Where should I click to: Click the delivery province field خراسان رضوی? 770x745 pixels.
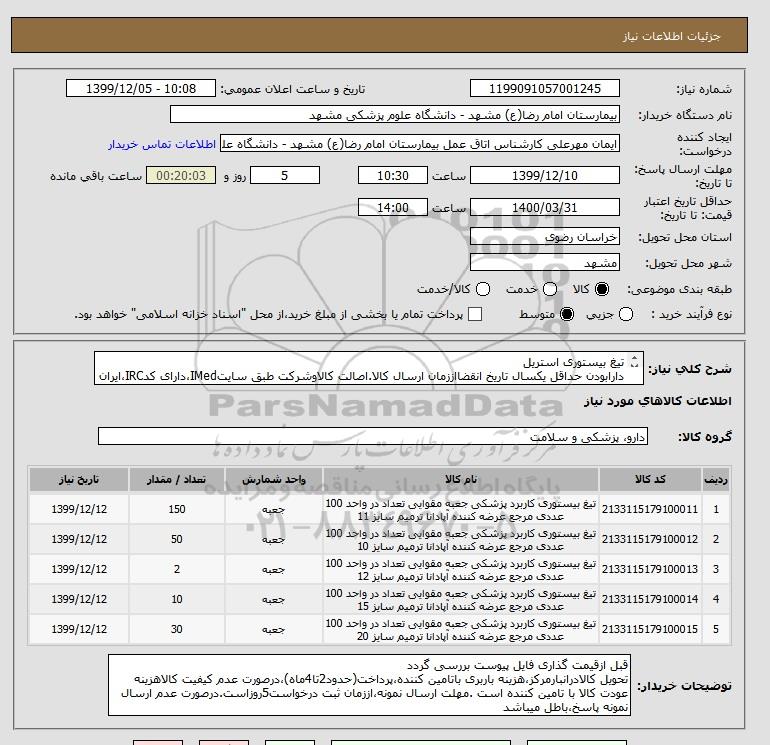point(545,237)
